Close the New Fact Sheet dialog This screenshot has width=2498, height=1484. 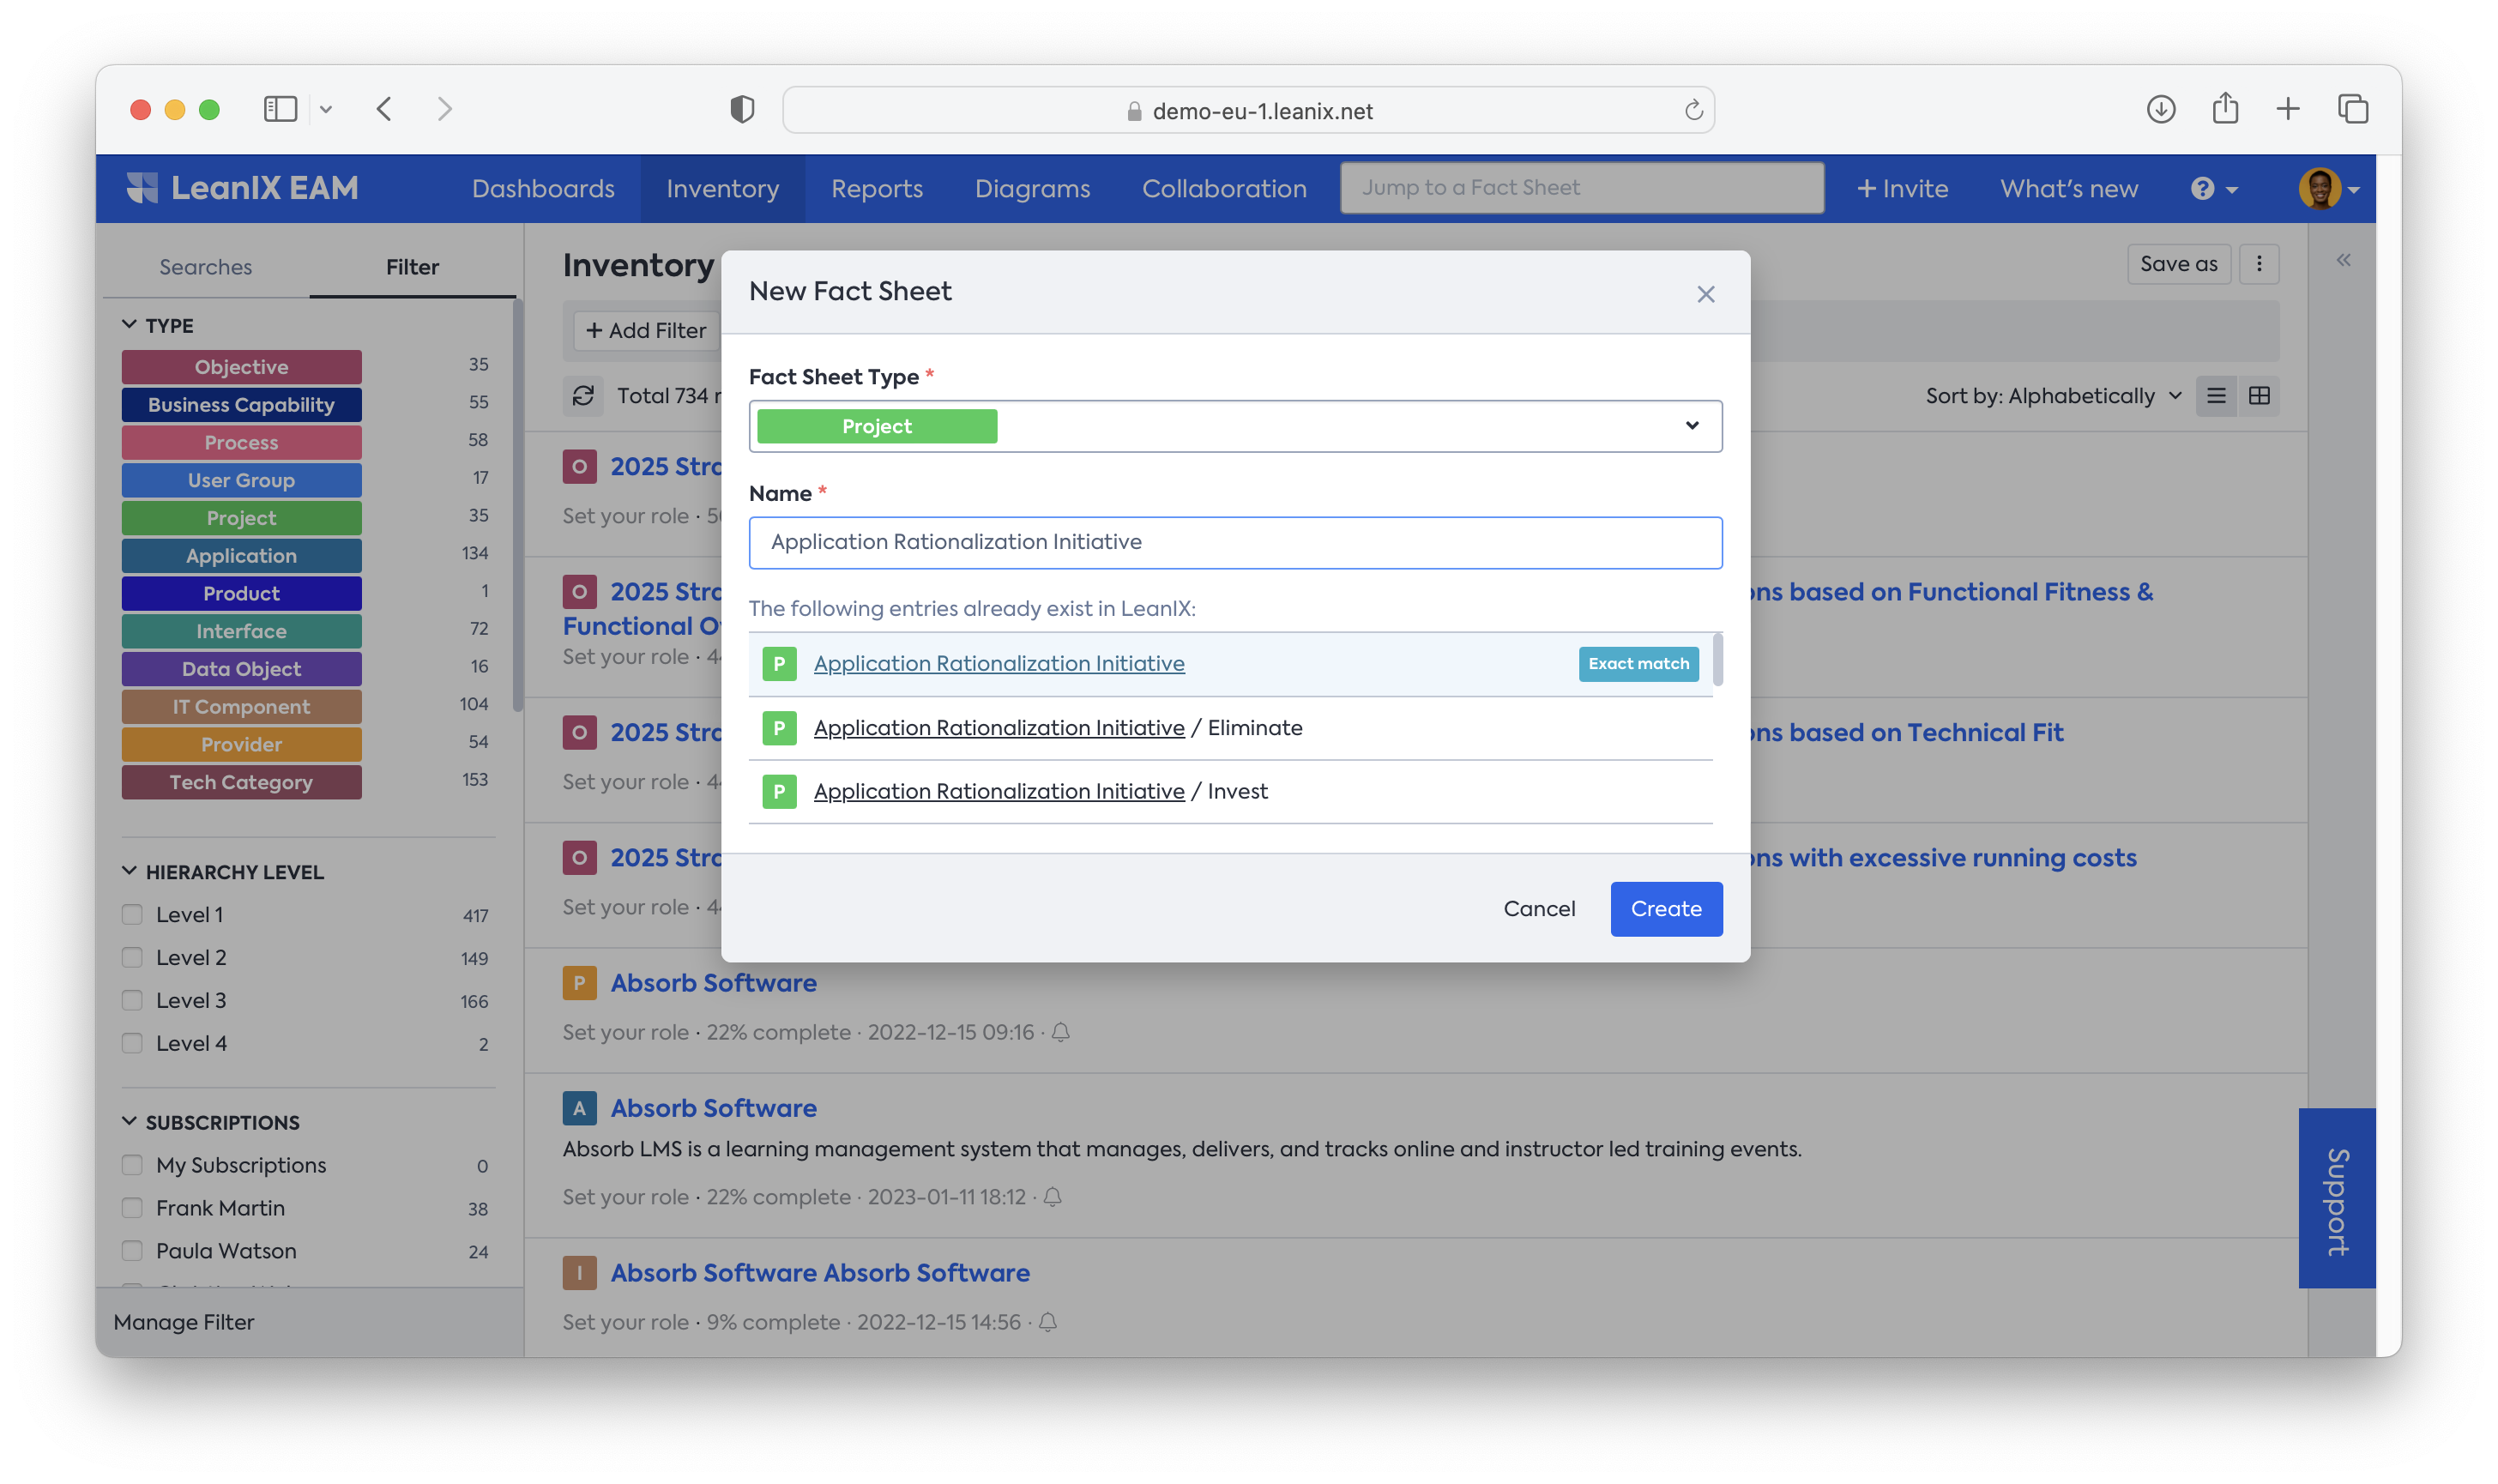tap(1706, 294)
